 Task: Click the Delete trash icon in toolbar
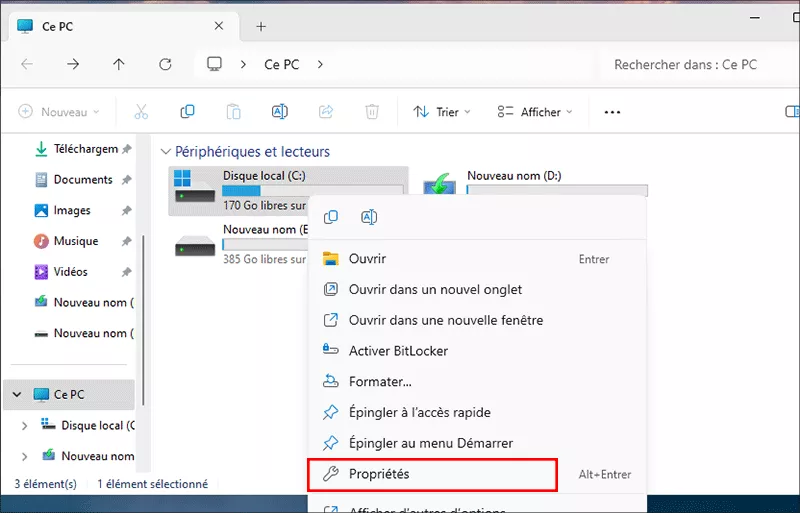point(372,112)
